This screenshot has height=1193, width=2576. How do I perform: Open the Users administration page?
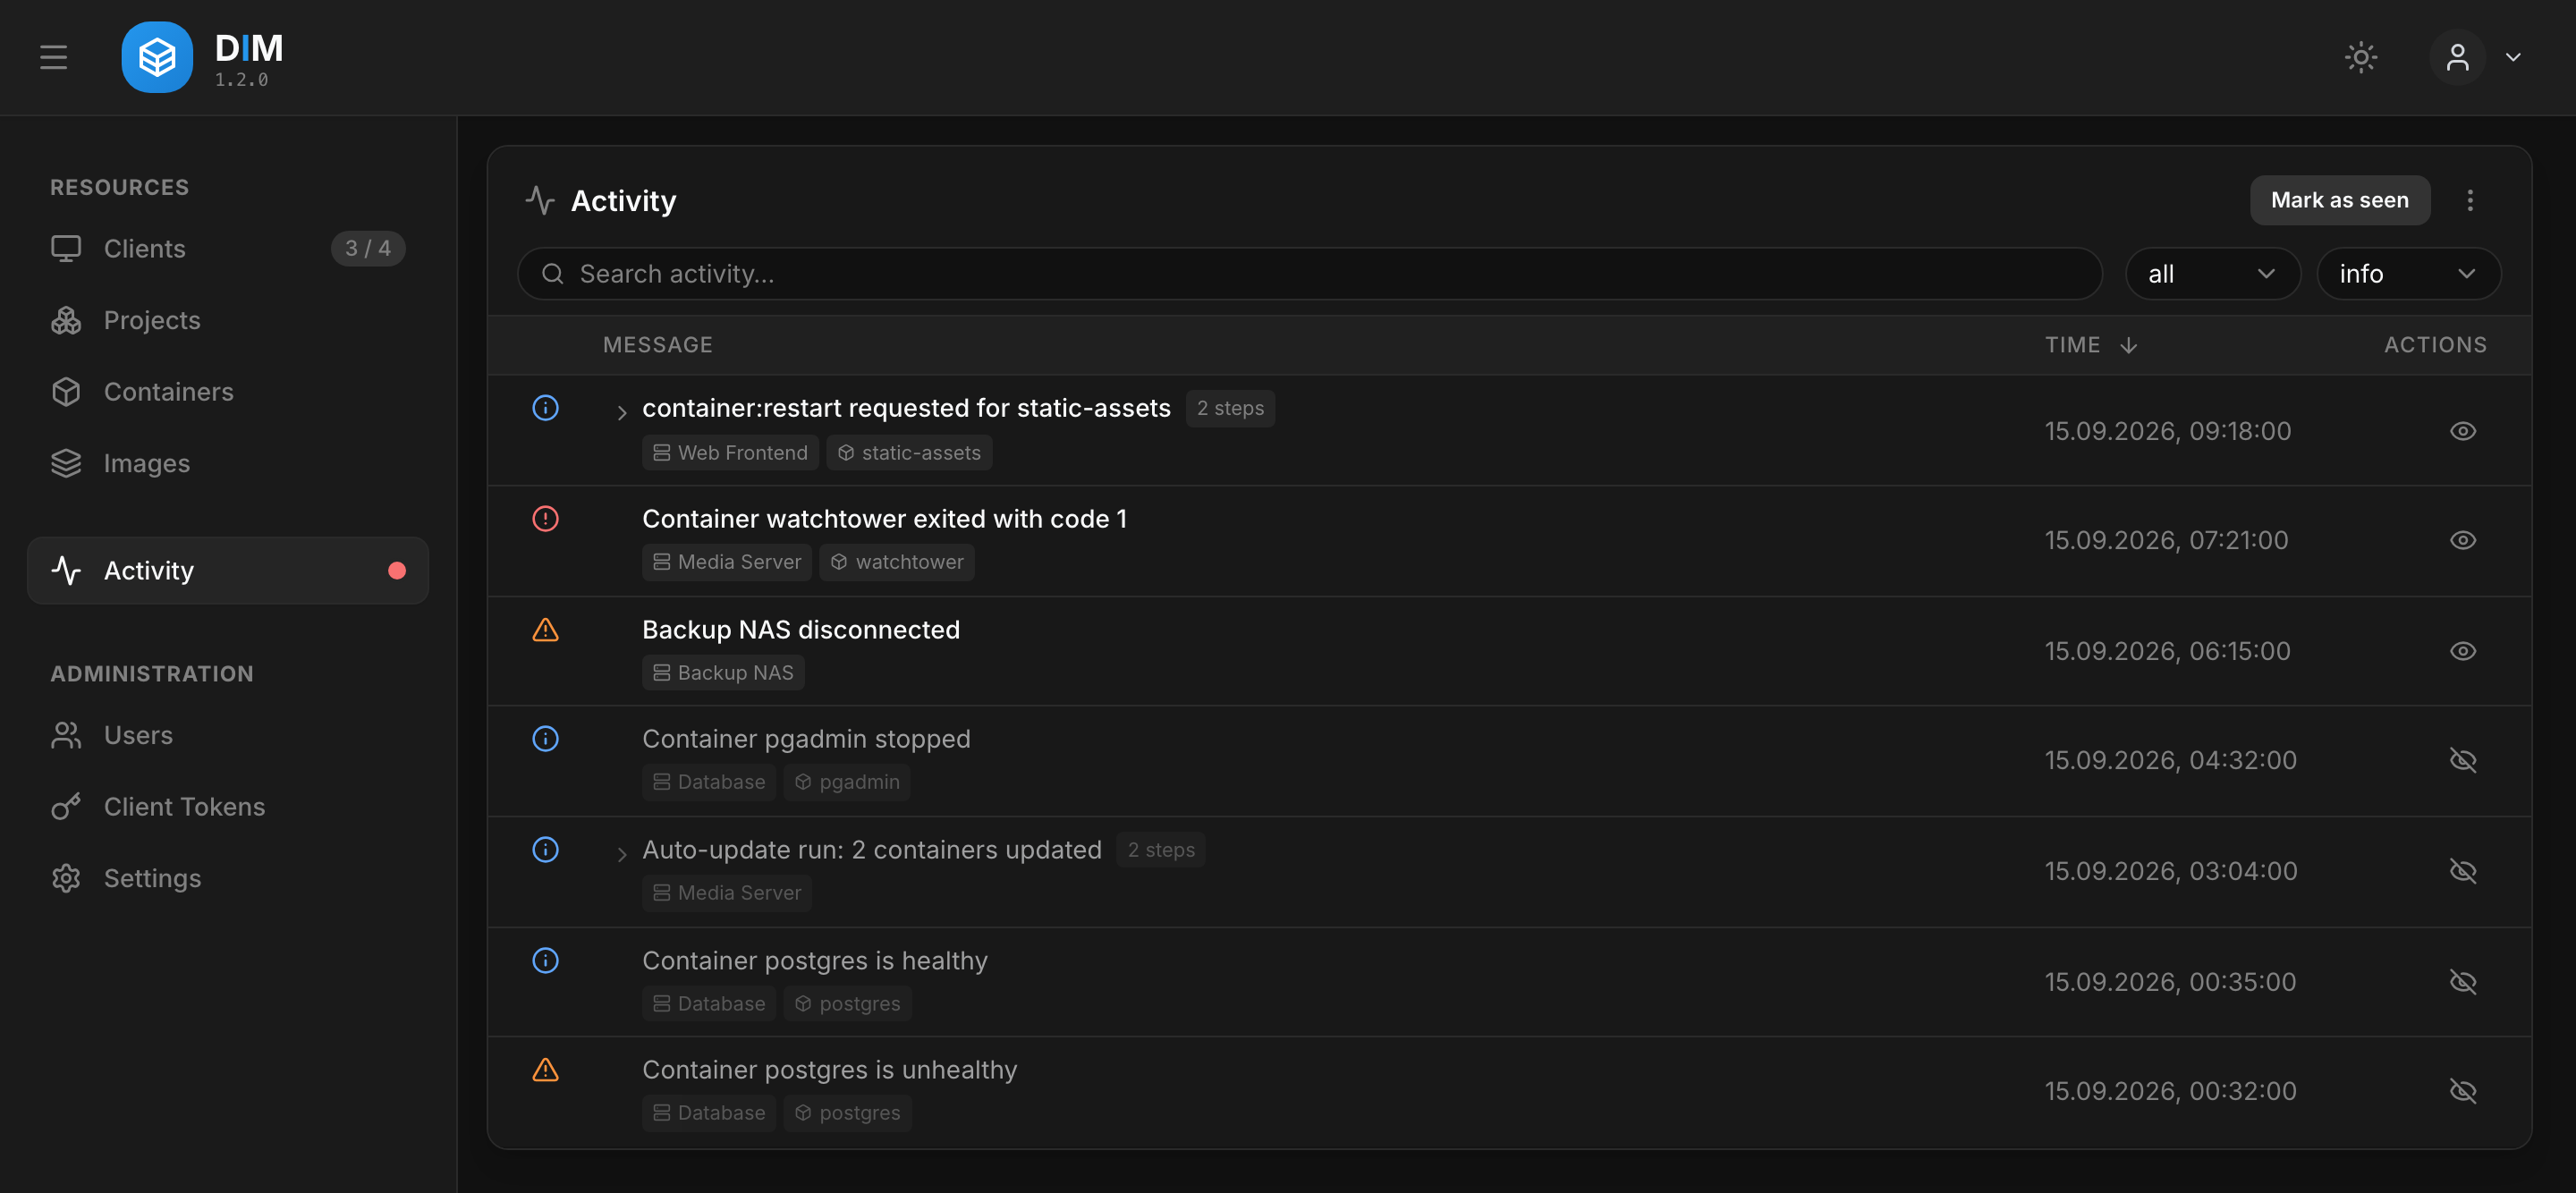coord(228,735)
